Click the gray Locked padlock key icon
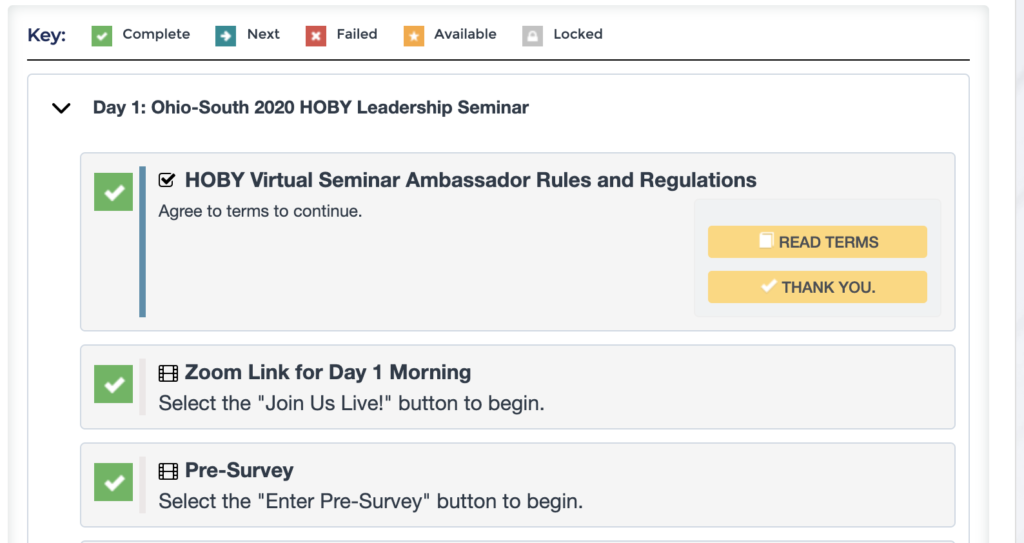 pyautogui.click(x=532, y=36)
